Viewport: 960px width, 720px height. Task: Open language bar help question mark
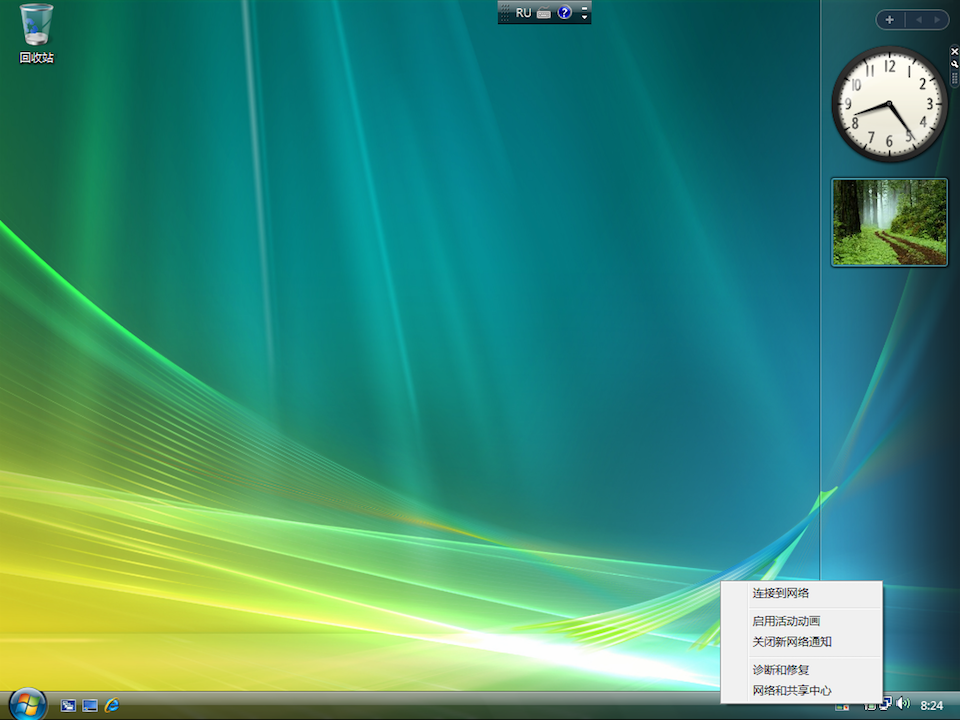pos(564,12)
